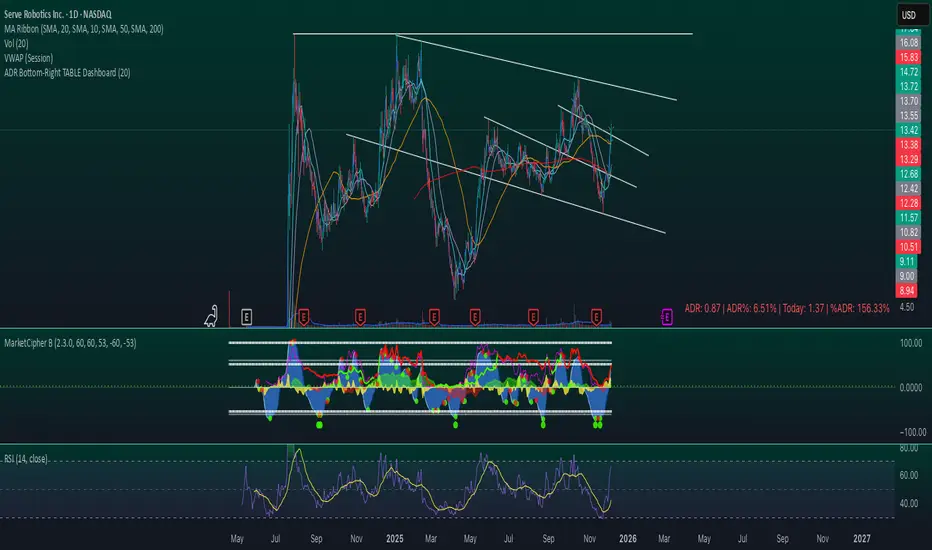
Task: Click the 2026 label on the time axis
Action: coord(628,539)
